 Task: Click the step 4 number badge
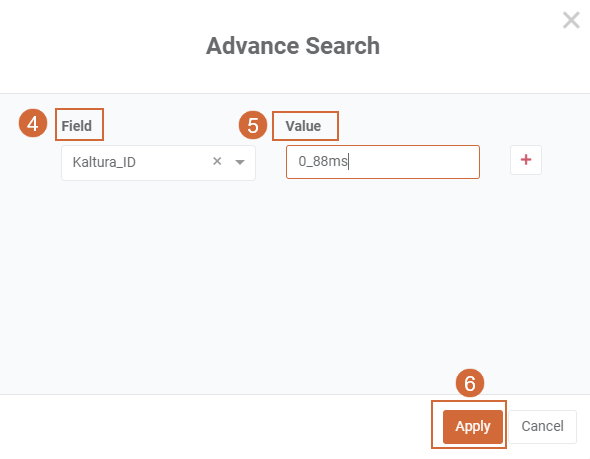pos(33,123)
